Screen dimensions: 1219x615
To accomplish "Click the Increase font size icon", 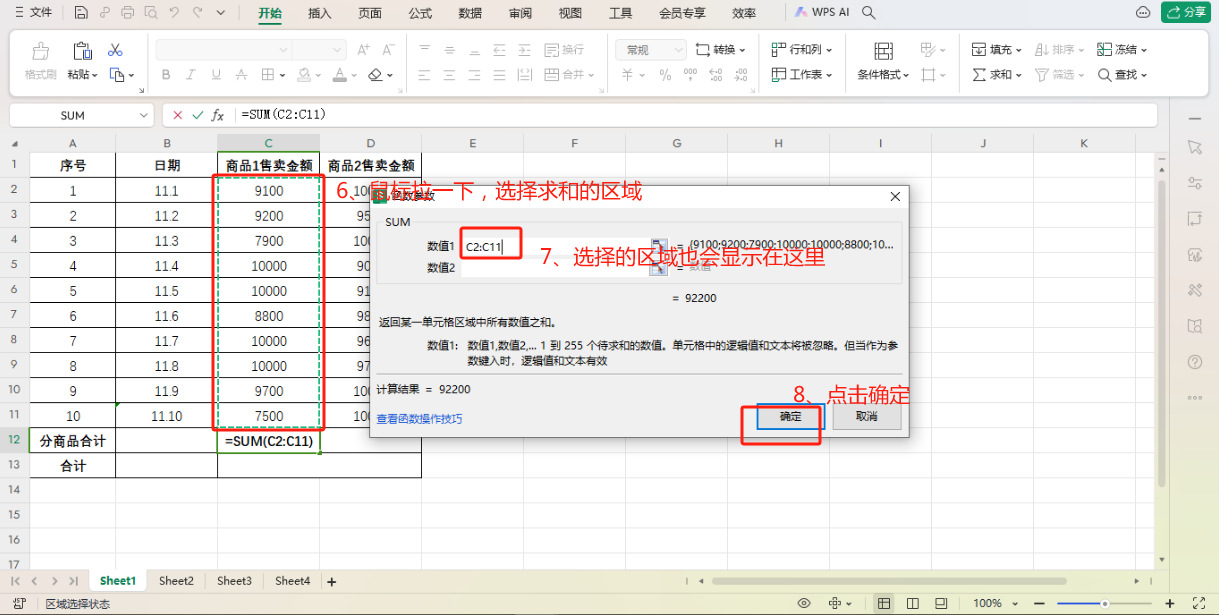I will point(363,49).
